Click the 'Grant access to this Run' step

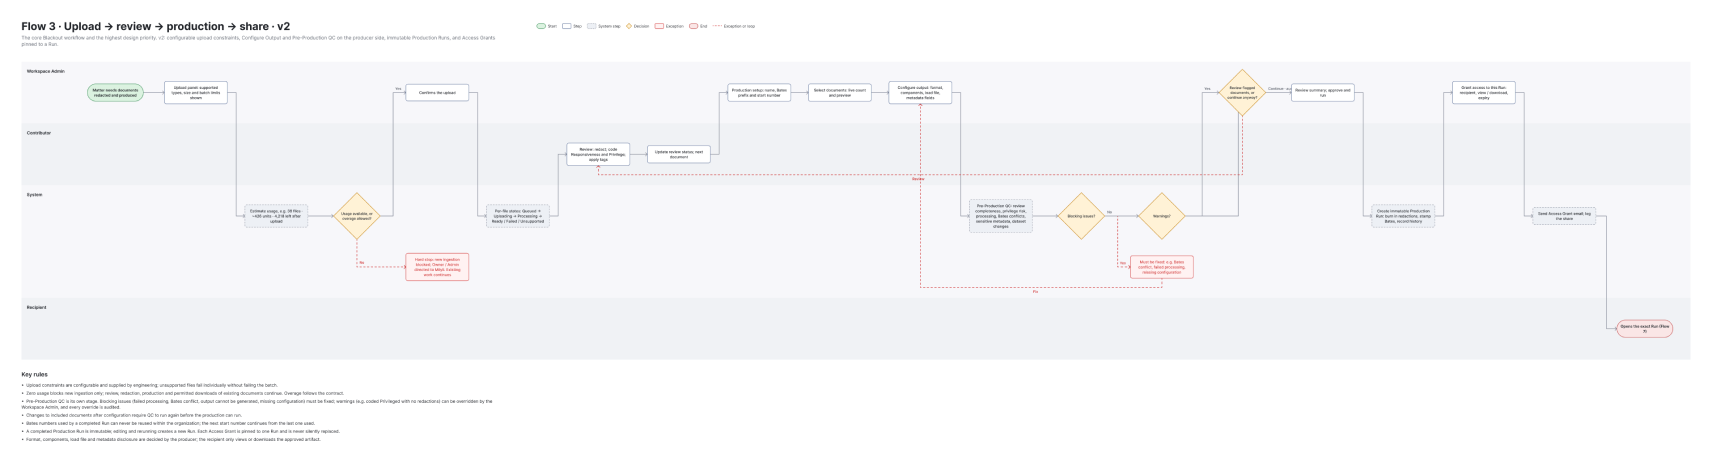pyautogui.click(x=1484, y=93)
